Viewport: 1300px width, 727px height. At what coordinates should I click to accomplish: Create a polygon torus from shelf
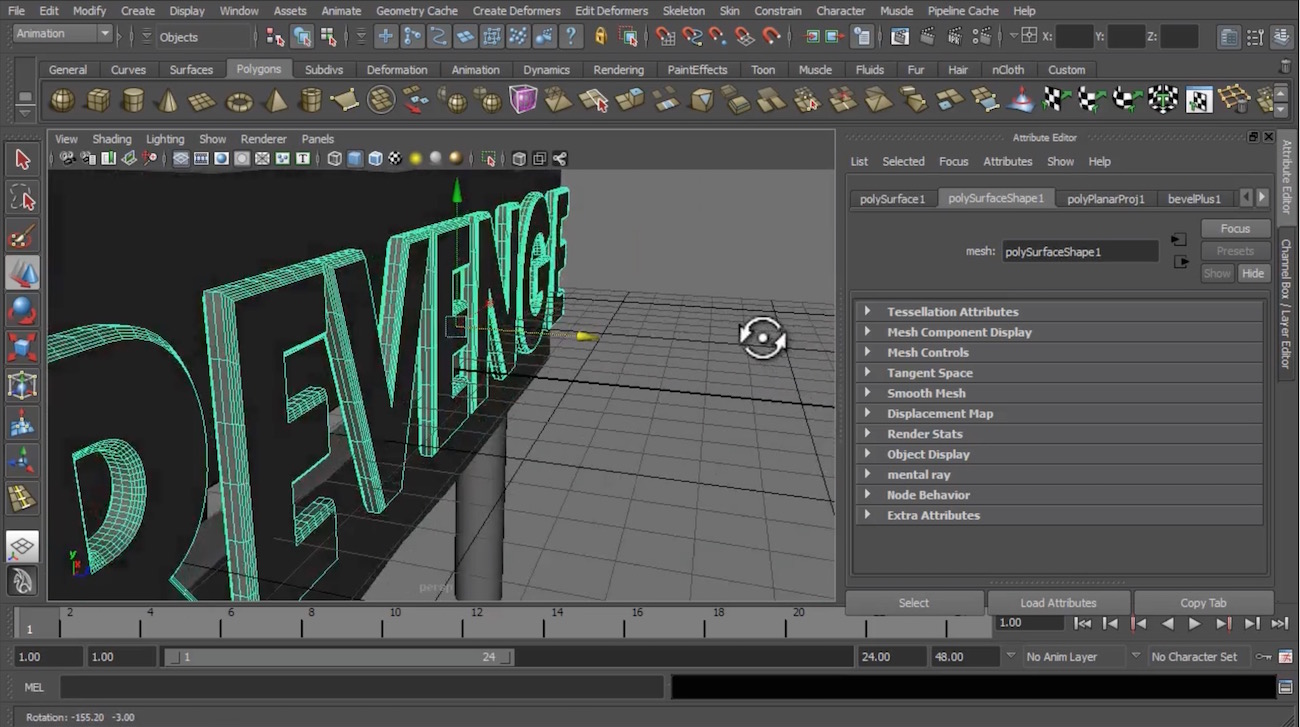tap(239, 100)
